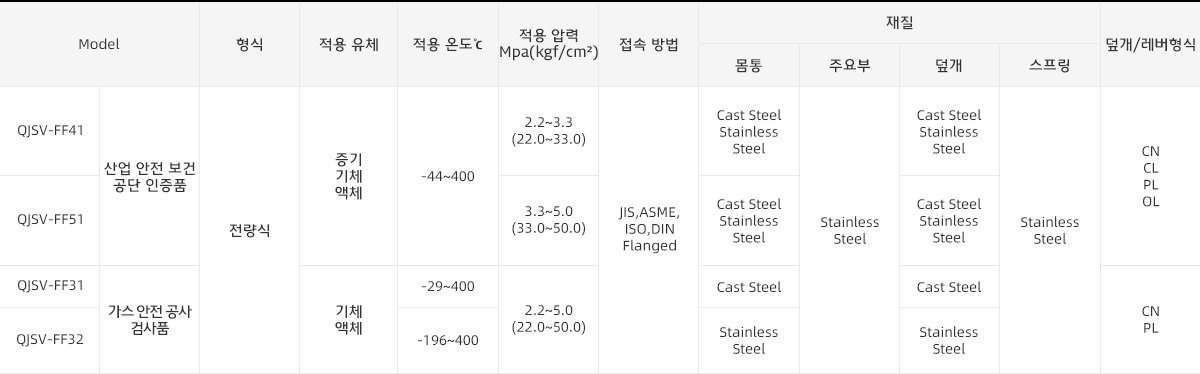Select the CN CL PL OL cell
The image size is (1200, 374).
point(1150,176)
